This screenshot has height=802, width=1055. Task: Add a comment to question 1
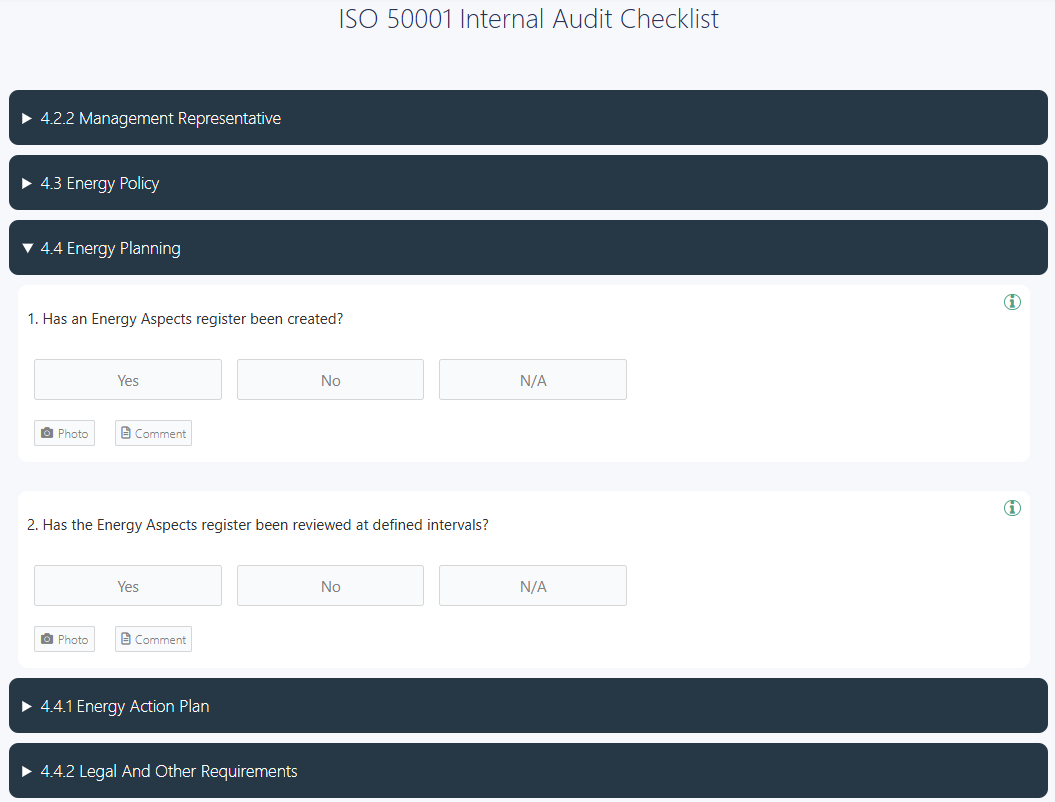153,433
